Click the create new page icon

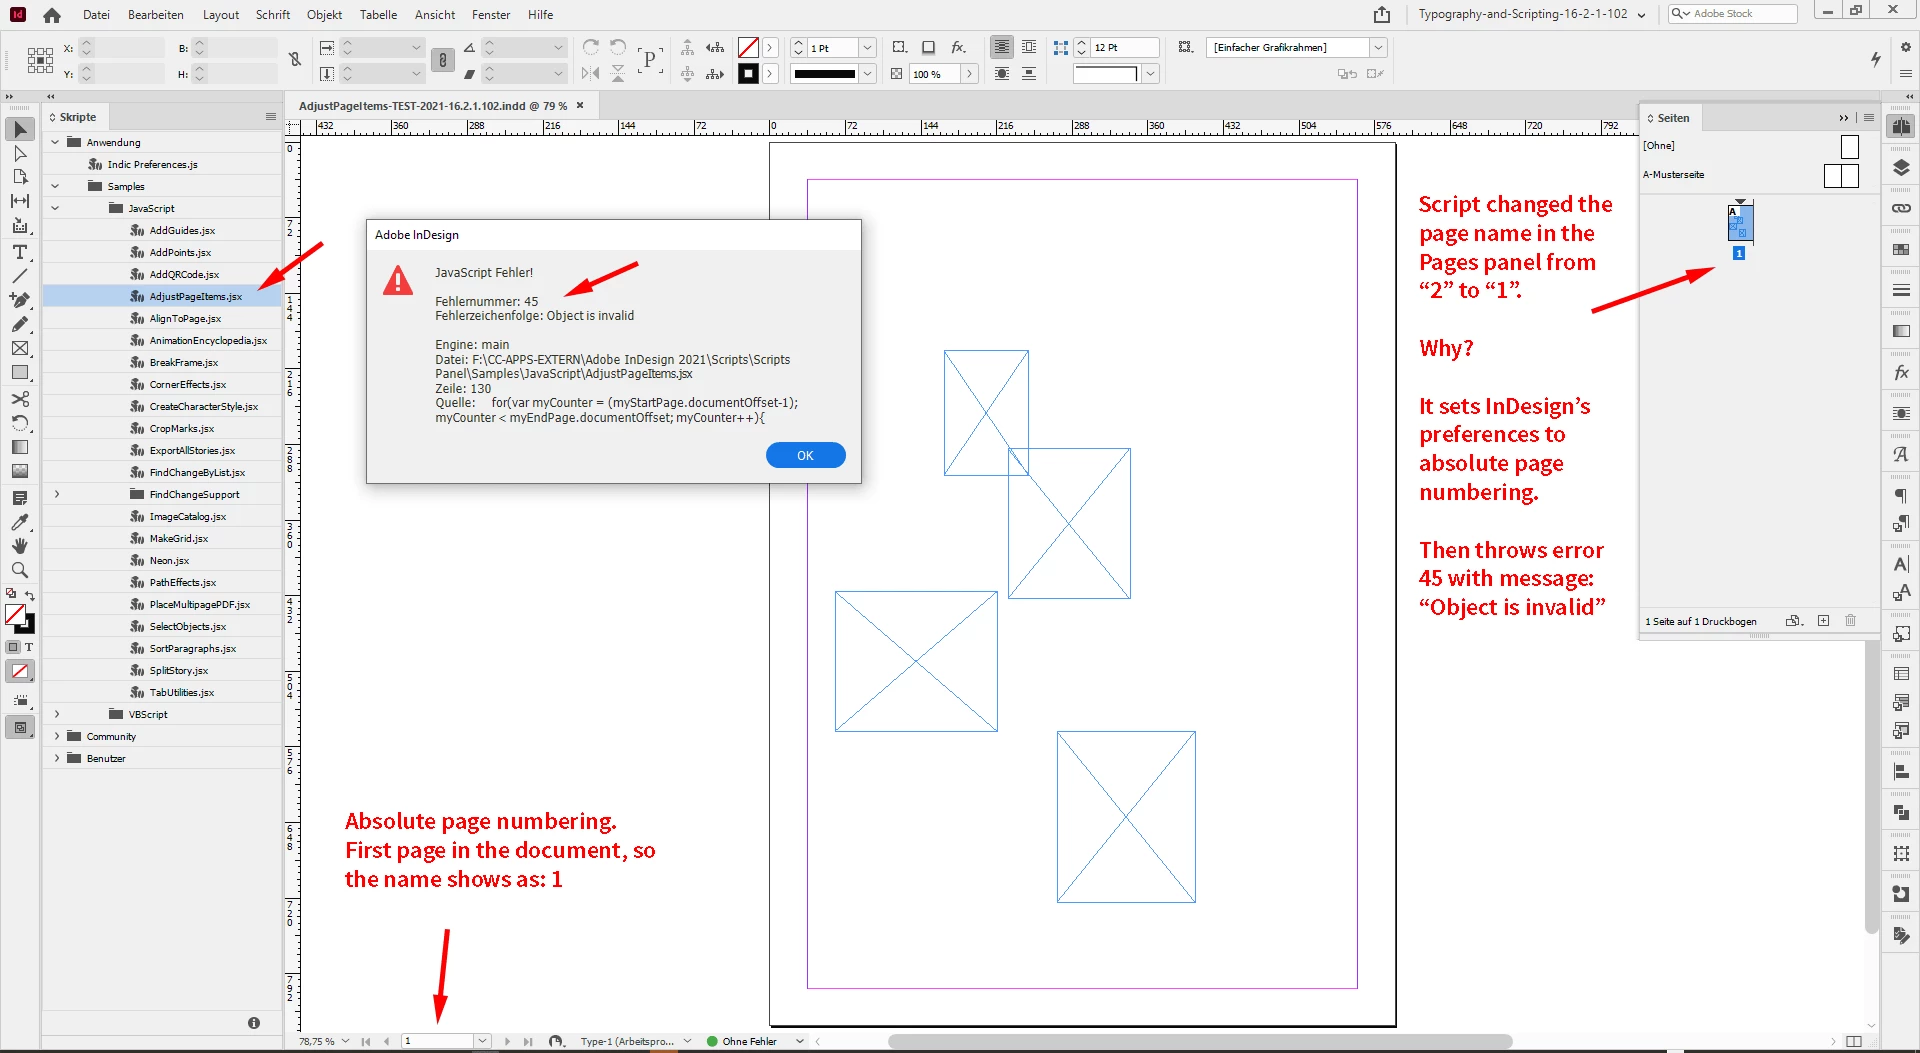click(x=1823, y=621)
